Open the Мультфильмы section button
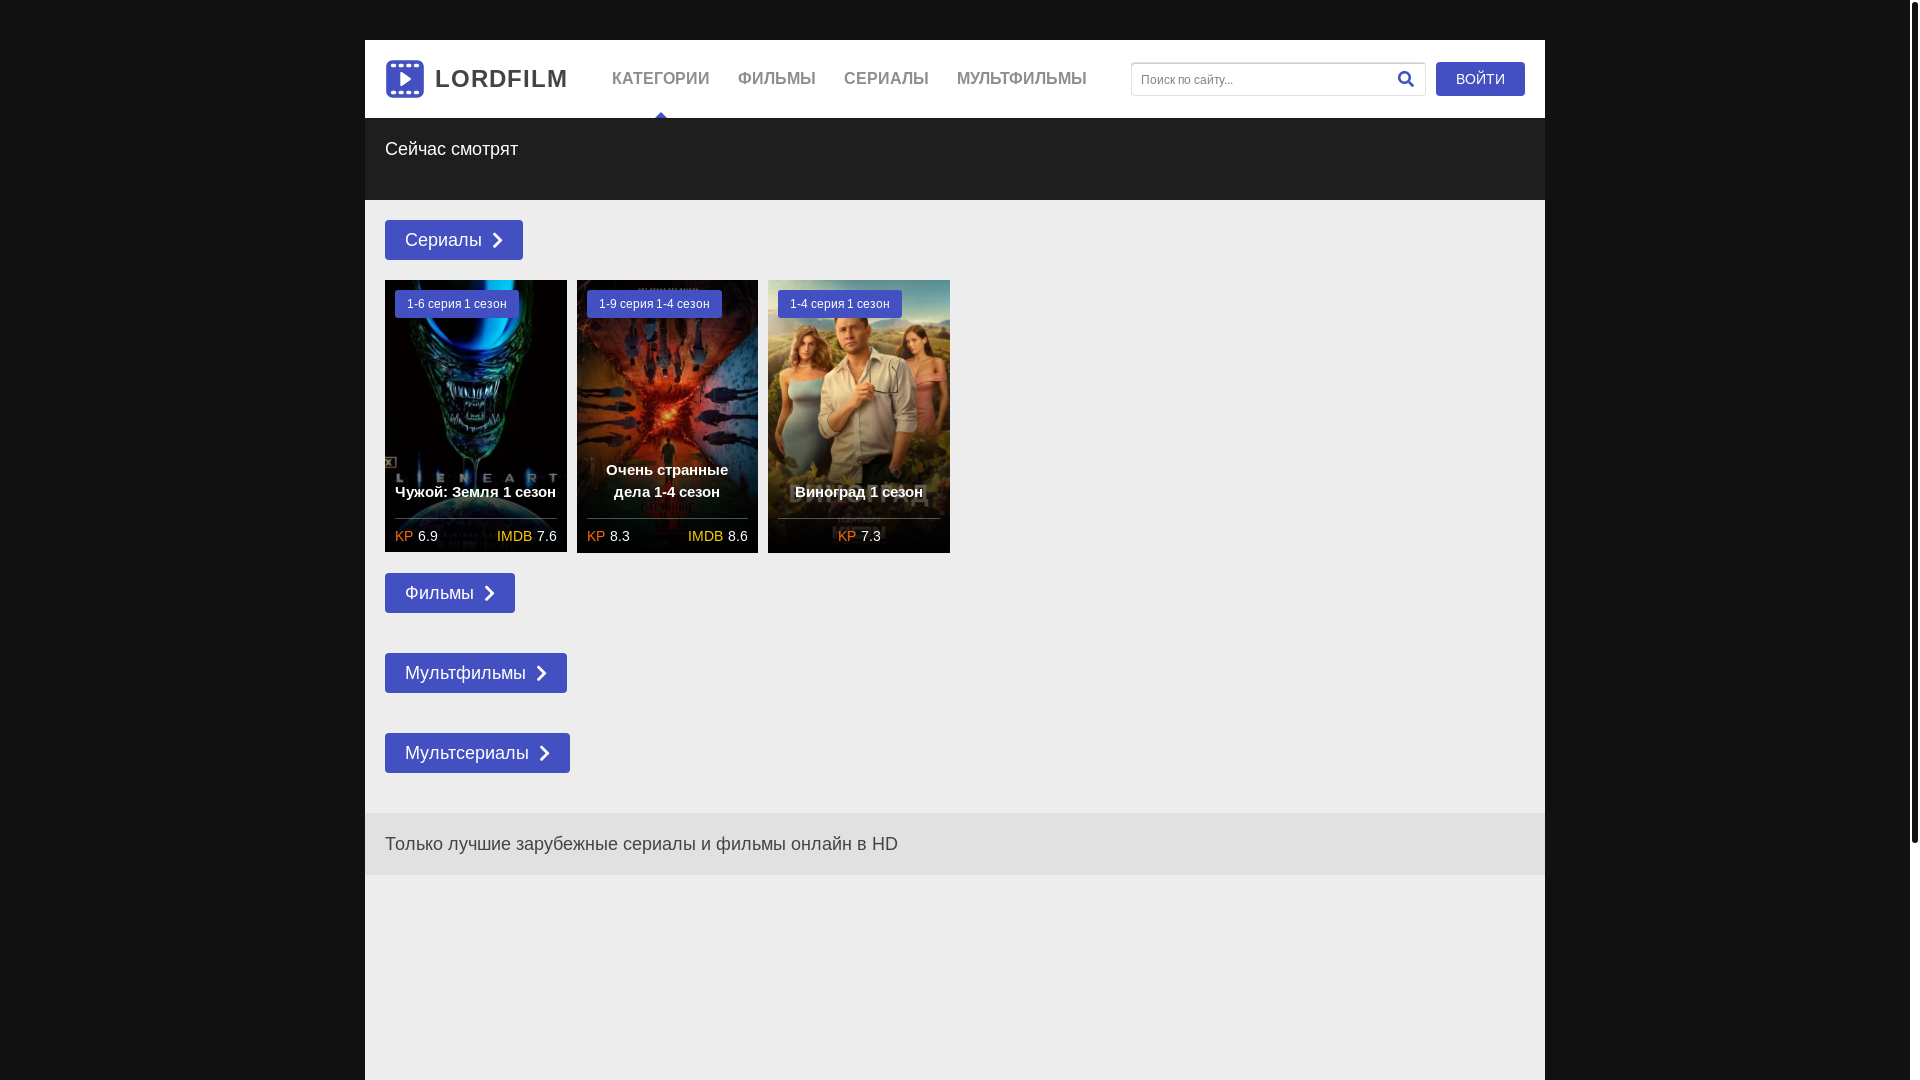 point(476,673)
